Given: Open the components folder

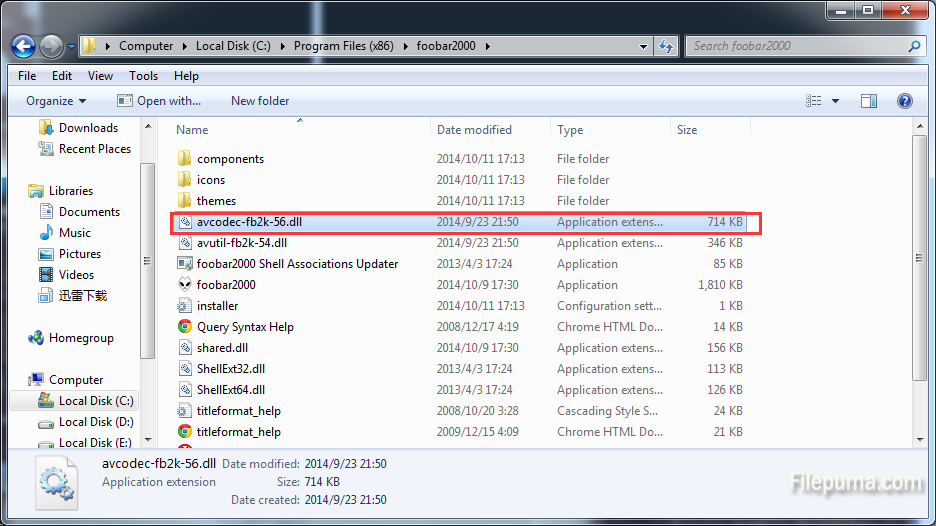Looking at the screenshot, I should pyautogui.click(x=230, y=159).
